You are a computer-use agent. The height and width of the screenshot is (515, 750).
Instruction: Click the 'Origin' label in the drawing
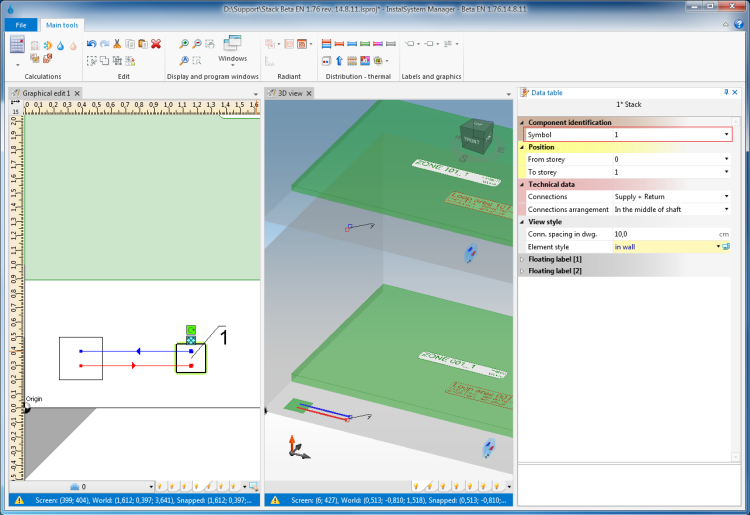pos(34,399)
